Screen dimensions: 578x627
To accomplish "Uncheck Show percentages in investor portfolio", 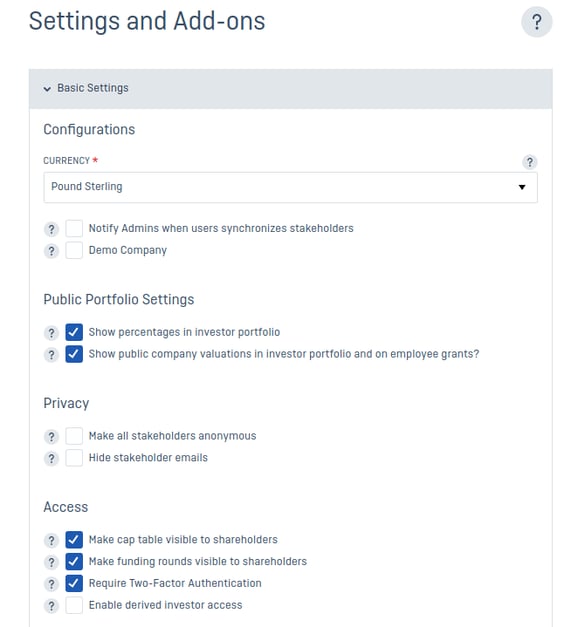I will tap(74, 332).
